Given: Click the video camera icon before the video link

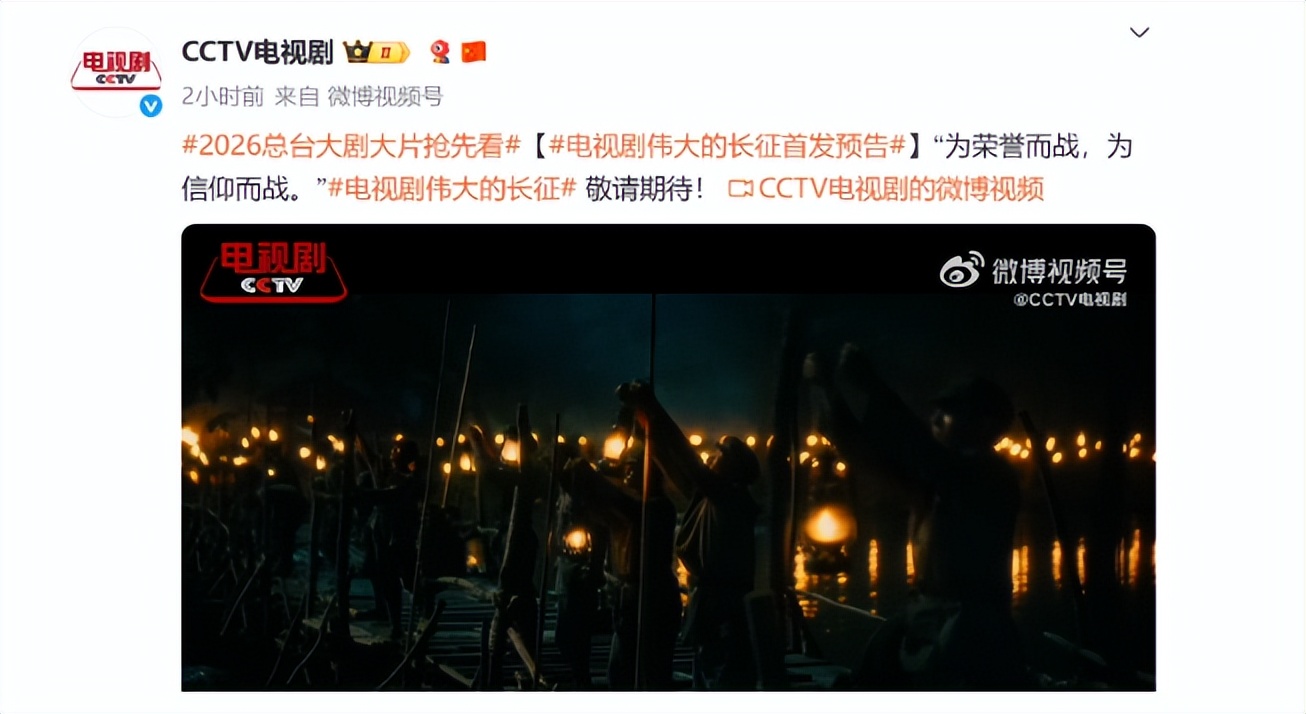Looking at the screenshot, I should (740, 188).
